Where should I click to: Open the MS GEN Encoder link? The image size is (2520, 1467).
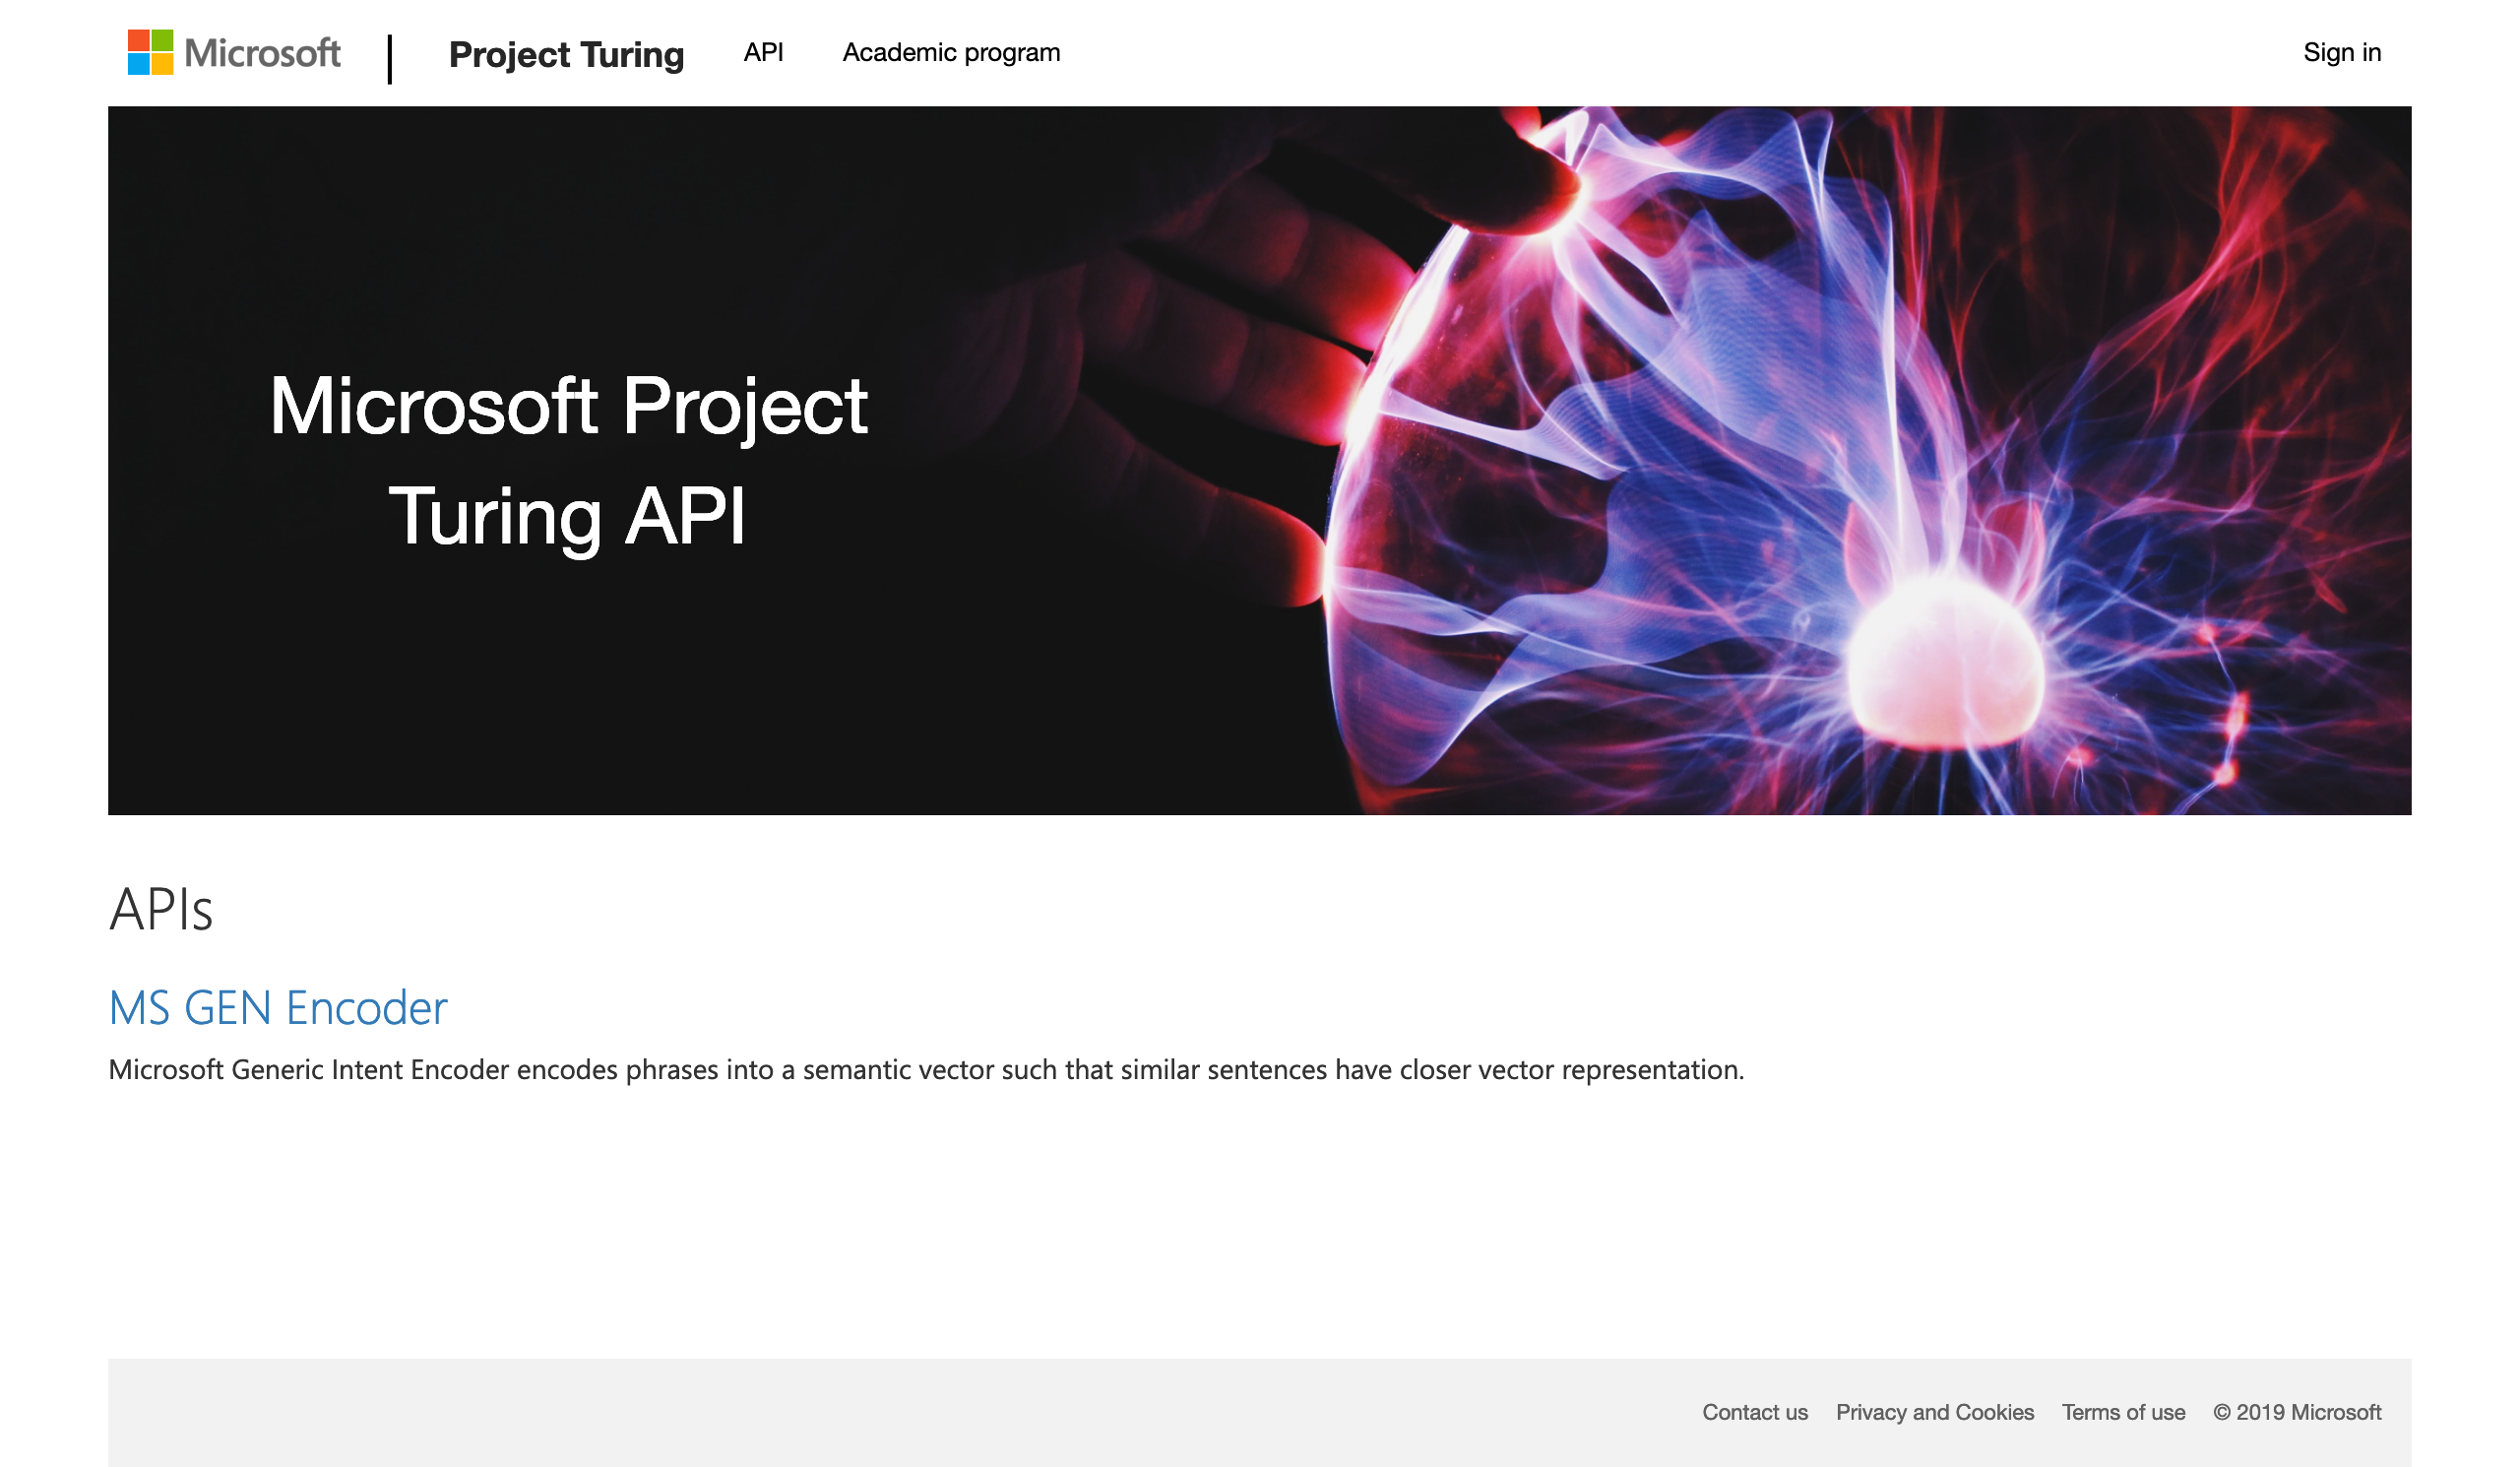point(278,1007)
